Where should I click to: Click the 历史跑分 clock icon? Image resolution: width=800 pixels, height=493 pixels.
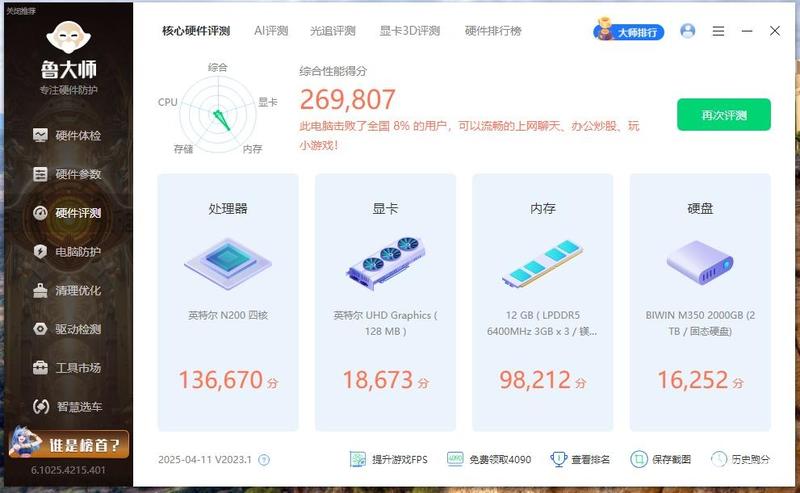pos(719,459)
